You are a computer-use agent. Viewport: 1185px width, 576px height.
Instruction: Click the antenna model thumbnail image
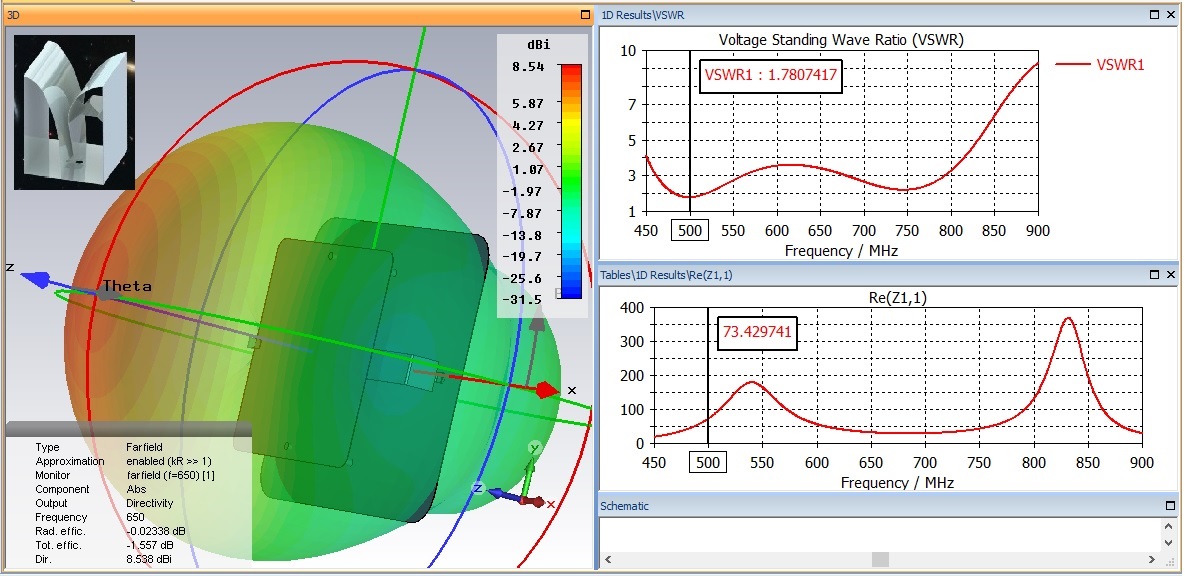click(x=74, y=112)
